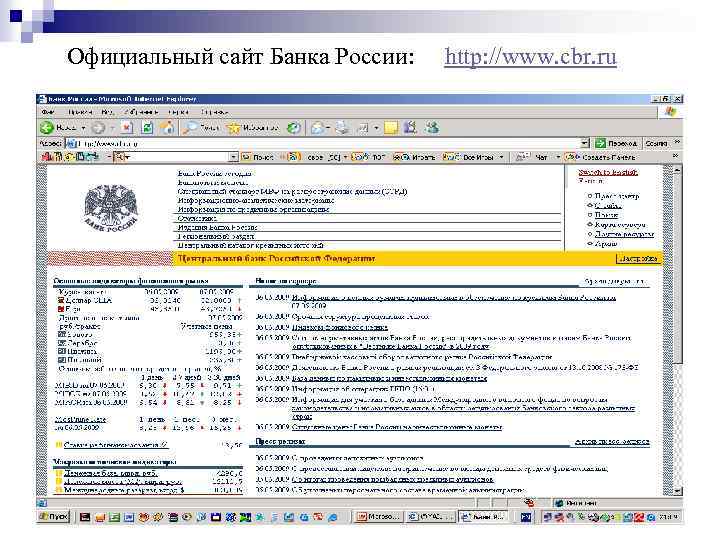720x540 pixels.
Task: Open Информация по кредитным организациям link
Action: tap(253, 209)
